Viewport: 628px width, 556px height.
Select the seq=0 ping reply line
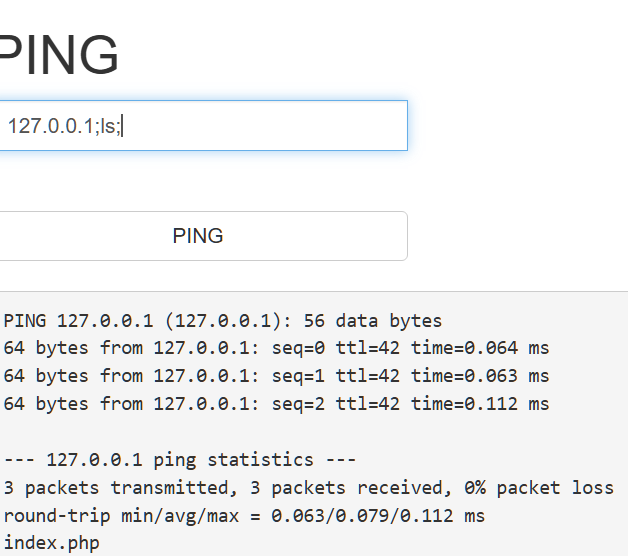(276, 348)
